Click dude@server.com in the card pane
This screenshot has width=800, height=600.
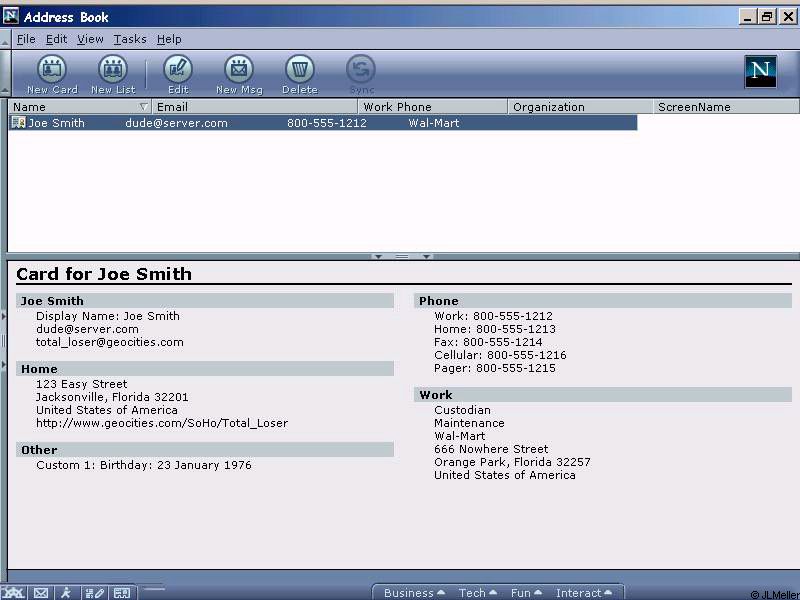tap(87, 329)
